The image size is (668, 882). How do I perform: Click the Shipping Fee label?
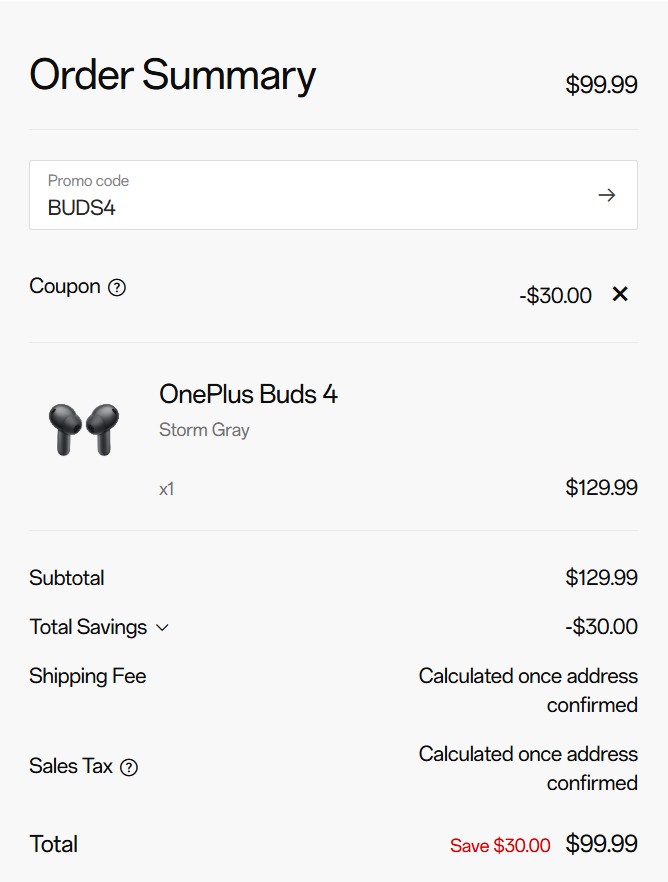click(x=88, y=676)
